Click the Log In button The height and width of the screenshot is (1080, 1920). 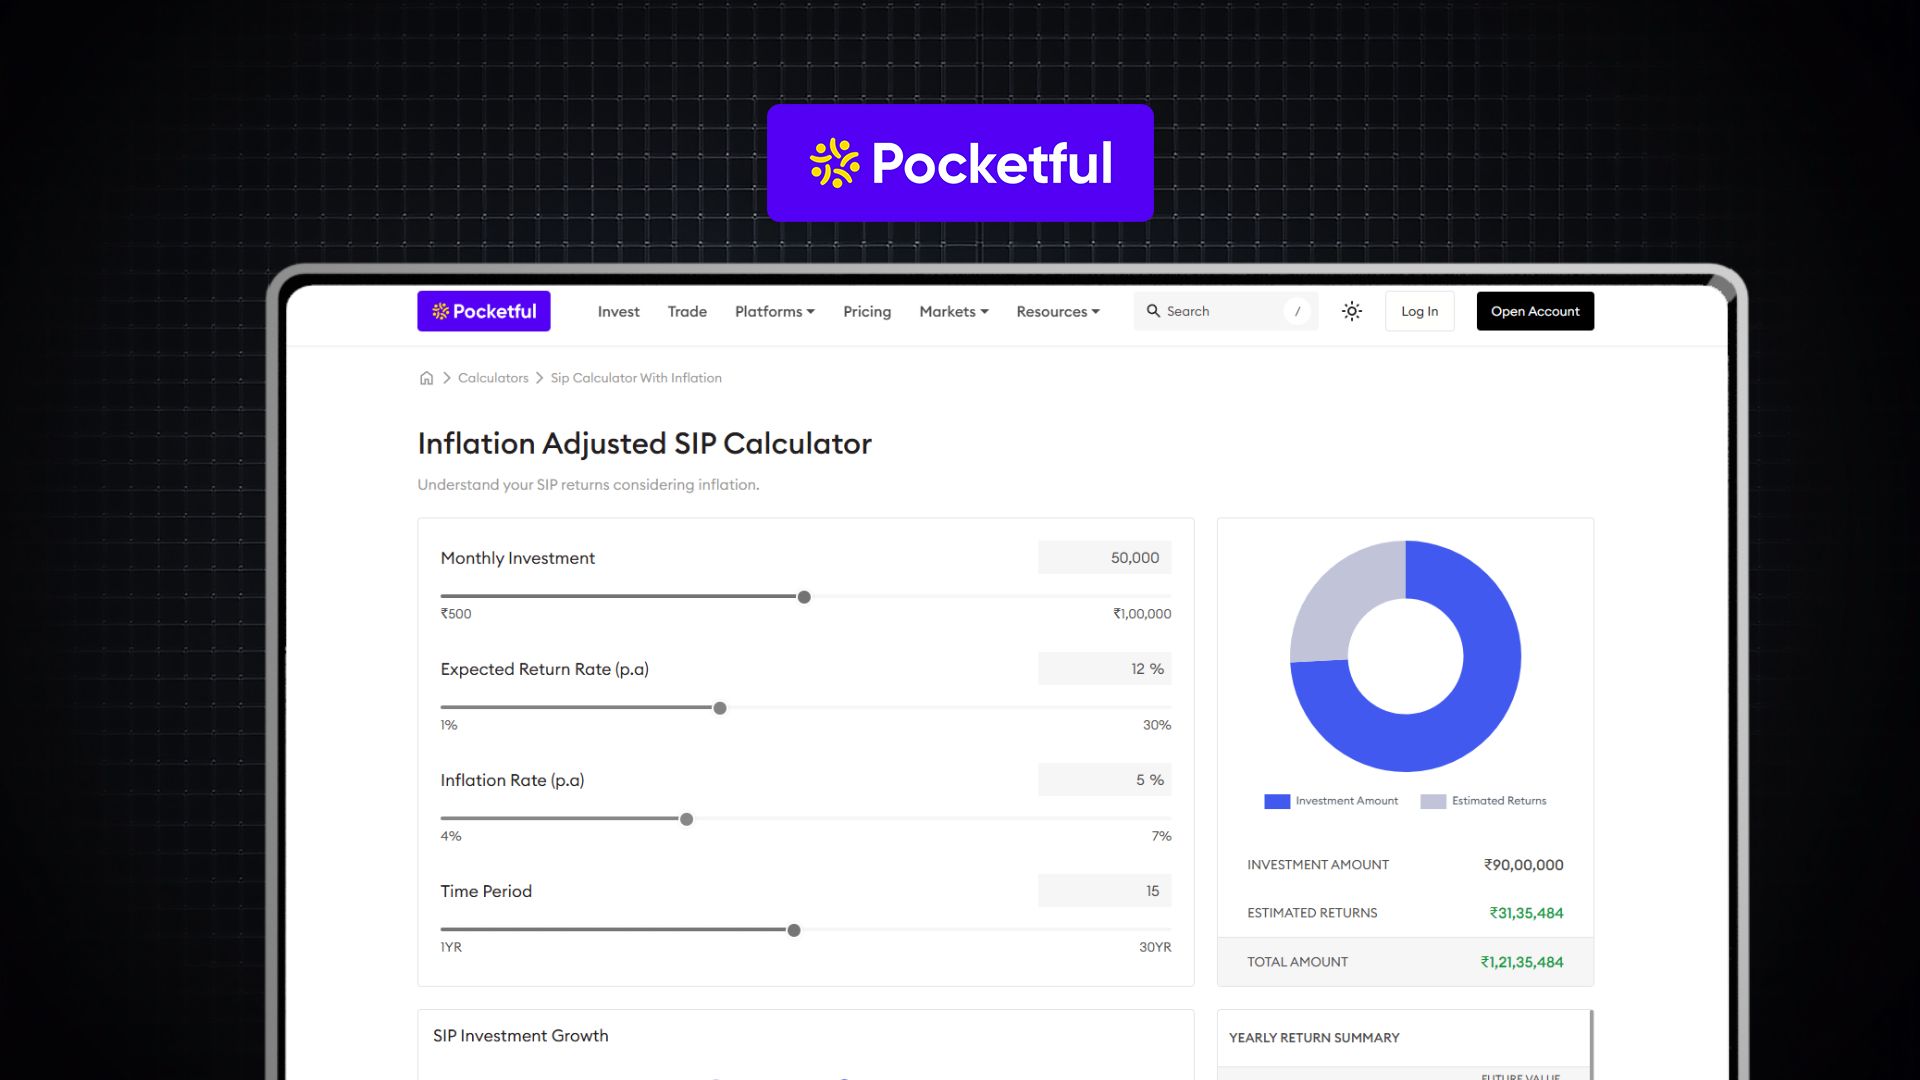[x=1419, y=311]
